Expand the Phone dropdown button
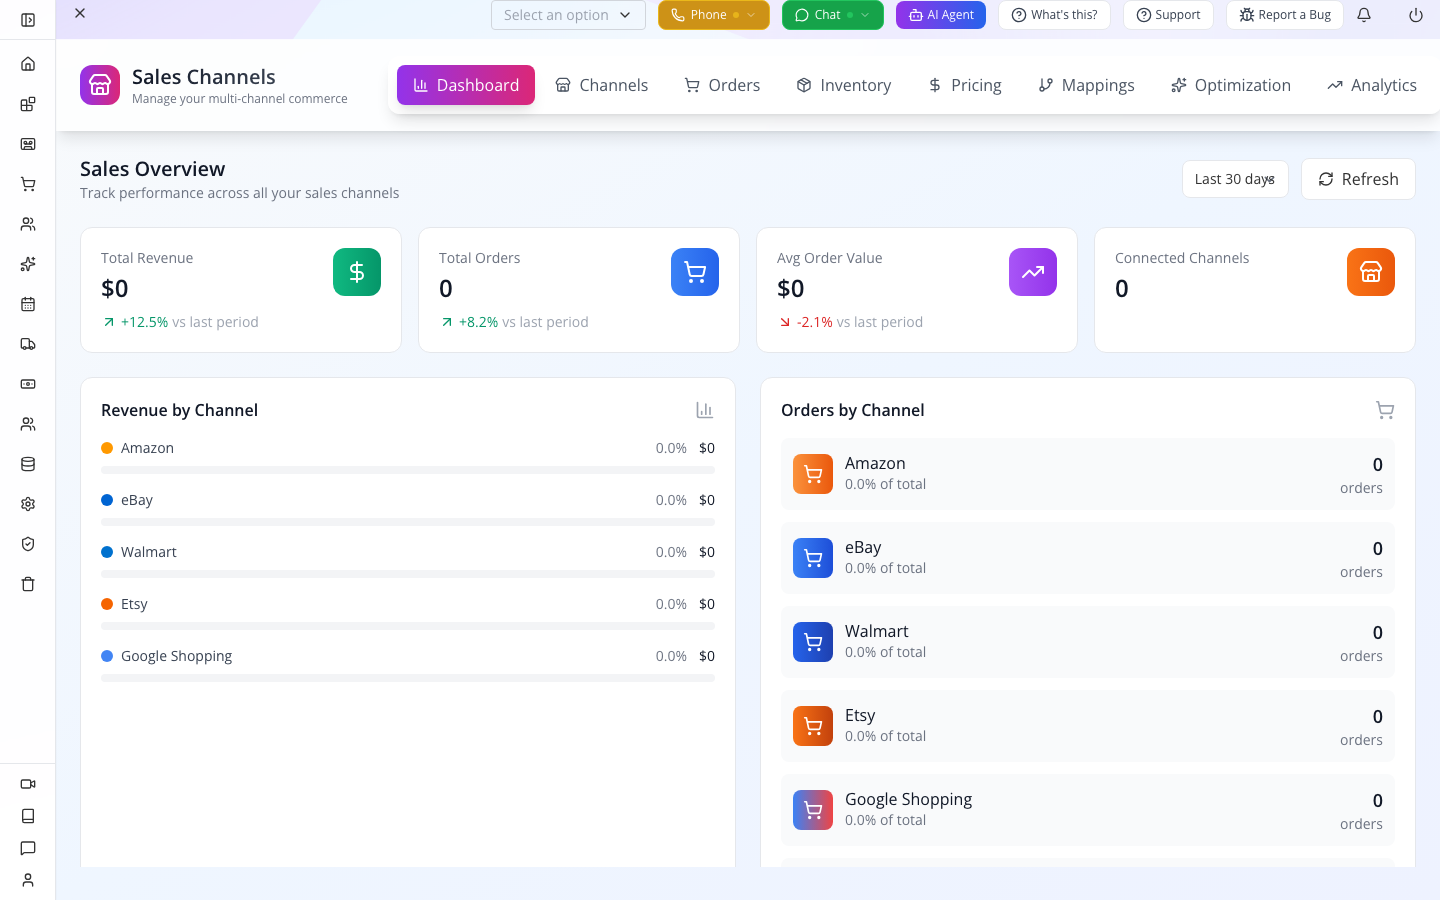Screen dimensions: 1440x900 (x=714, y=15)
